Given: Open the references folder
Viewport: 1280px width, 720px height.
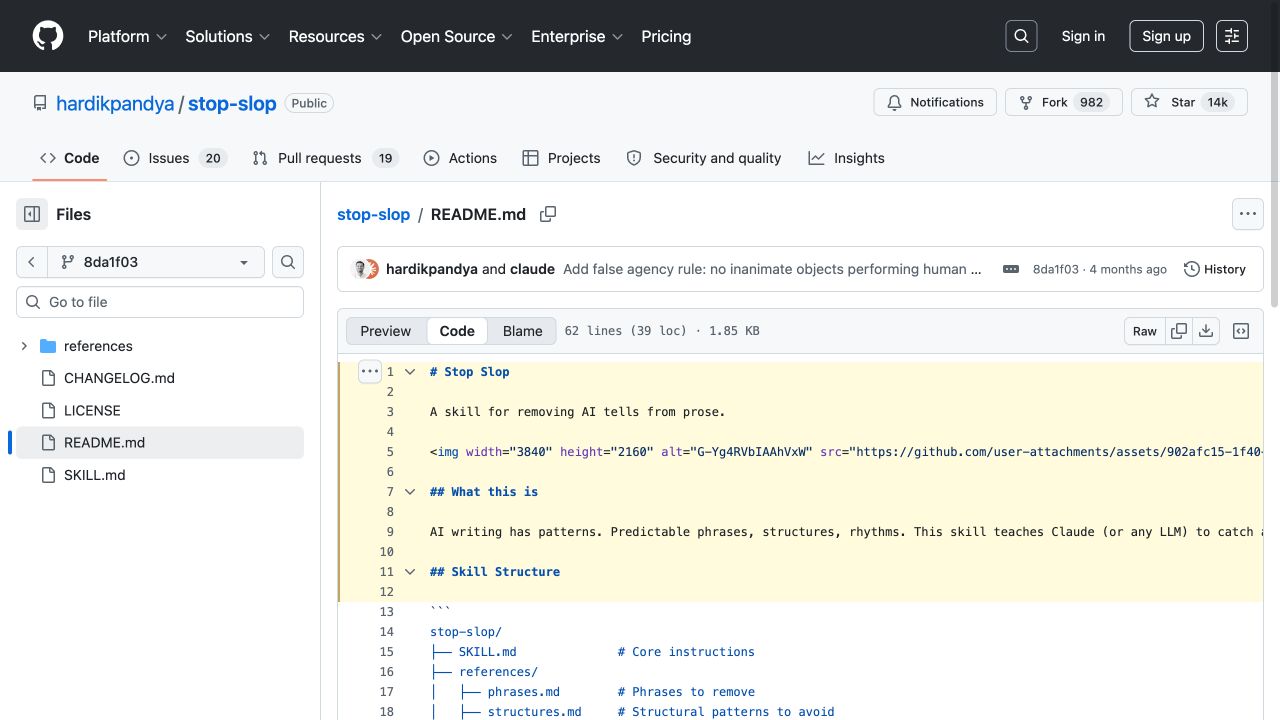Looking at the screenshot, I should pos(98,346).
